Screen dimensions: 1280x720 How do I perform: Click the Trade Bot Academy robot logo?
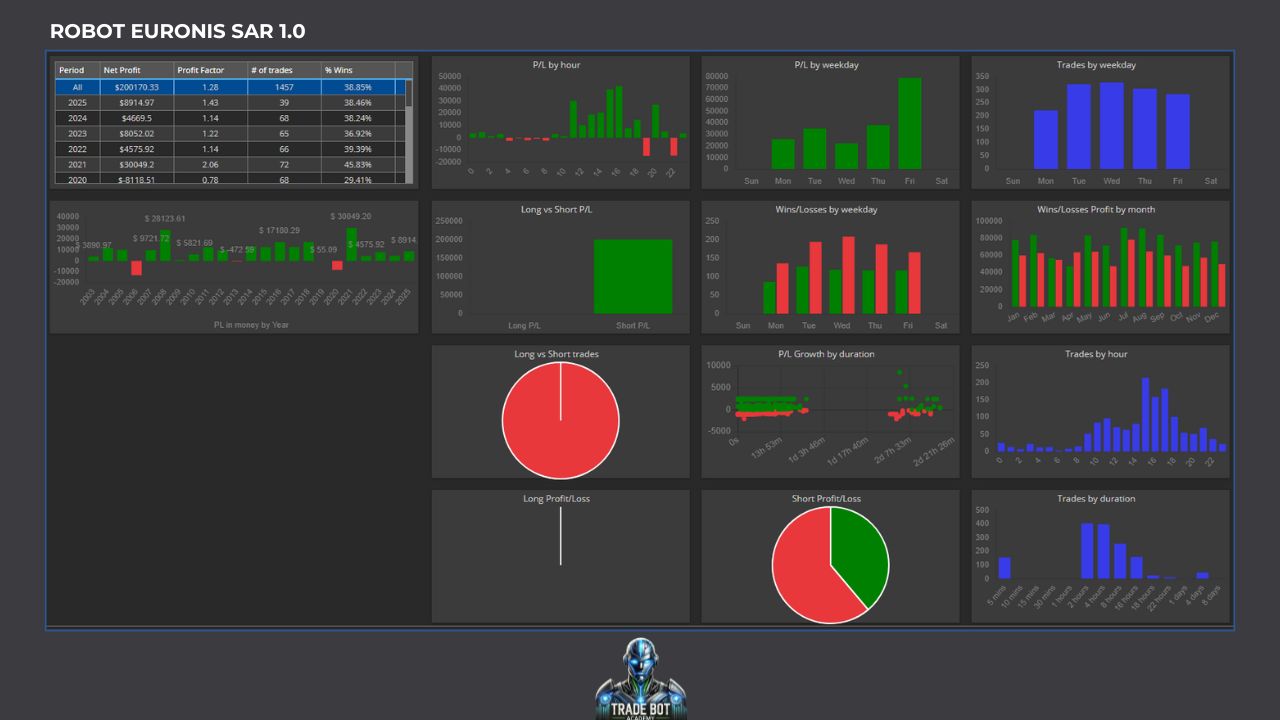tap(640, 678)
